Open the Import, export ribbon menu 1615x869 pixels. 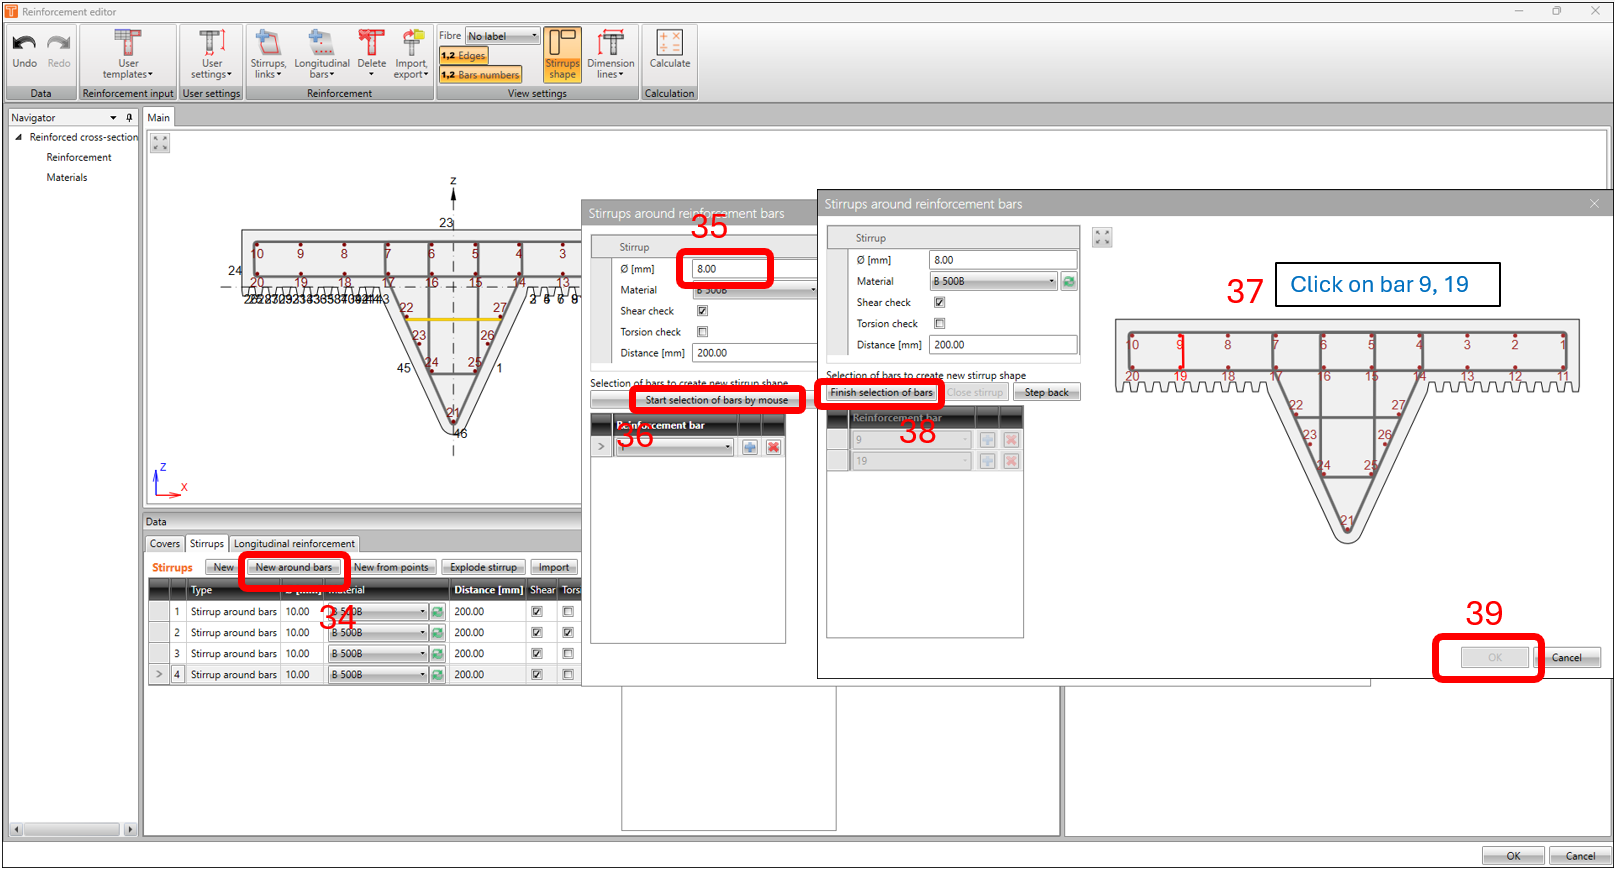tap(410, 55)
